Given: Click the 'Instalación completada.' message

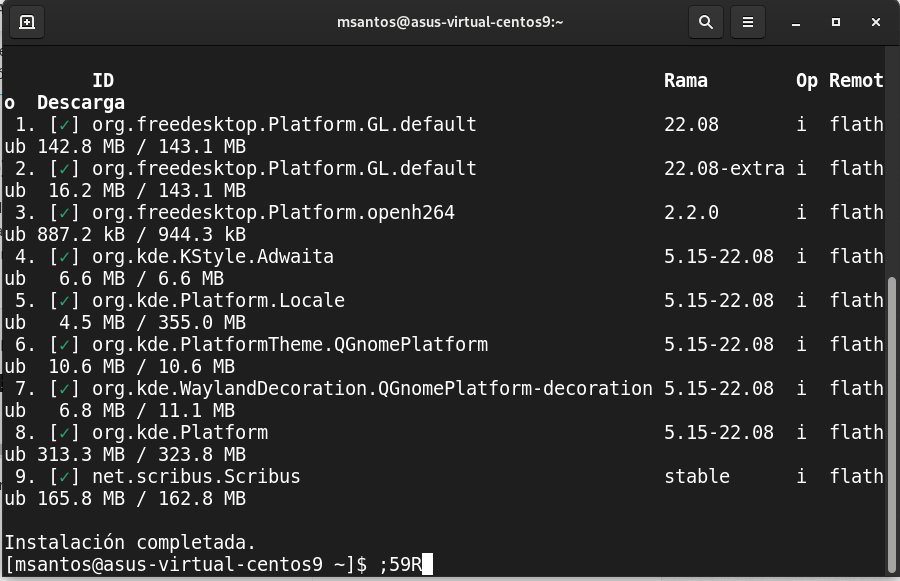Looking at the screenshot, I should [130, 543].
